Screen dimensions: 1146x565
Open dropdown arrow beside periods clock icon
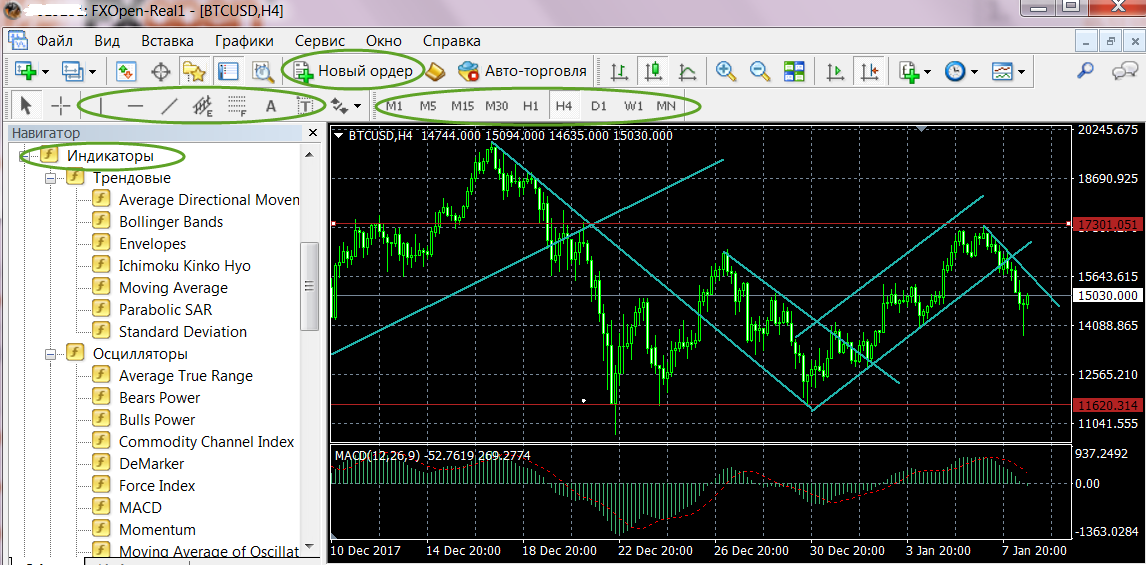975,72
